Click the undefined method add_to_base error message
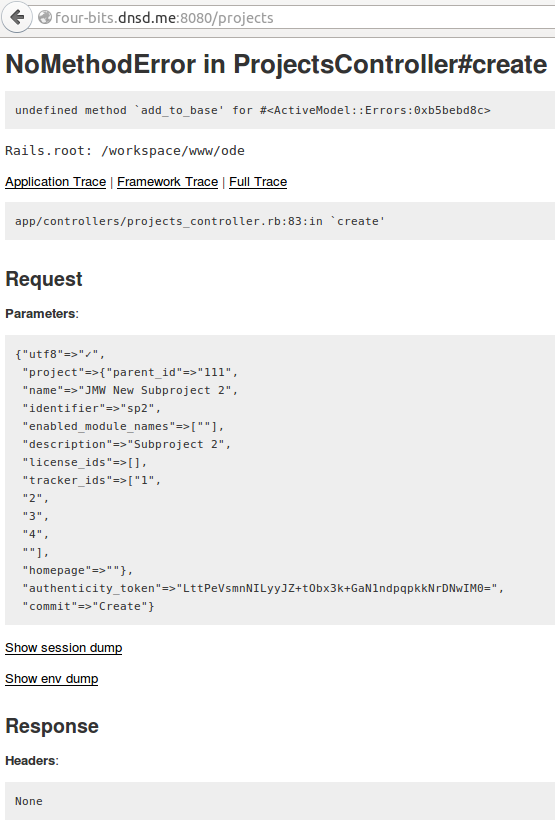The image size is (555, 824). (253, 110)
